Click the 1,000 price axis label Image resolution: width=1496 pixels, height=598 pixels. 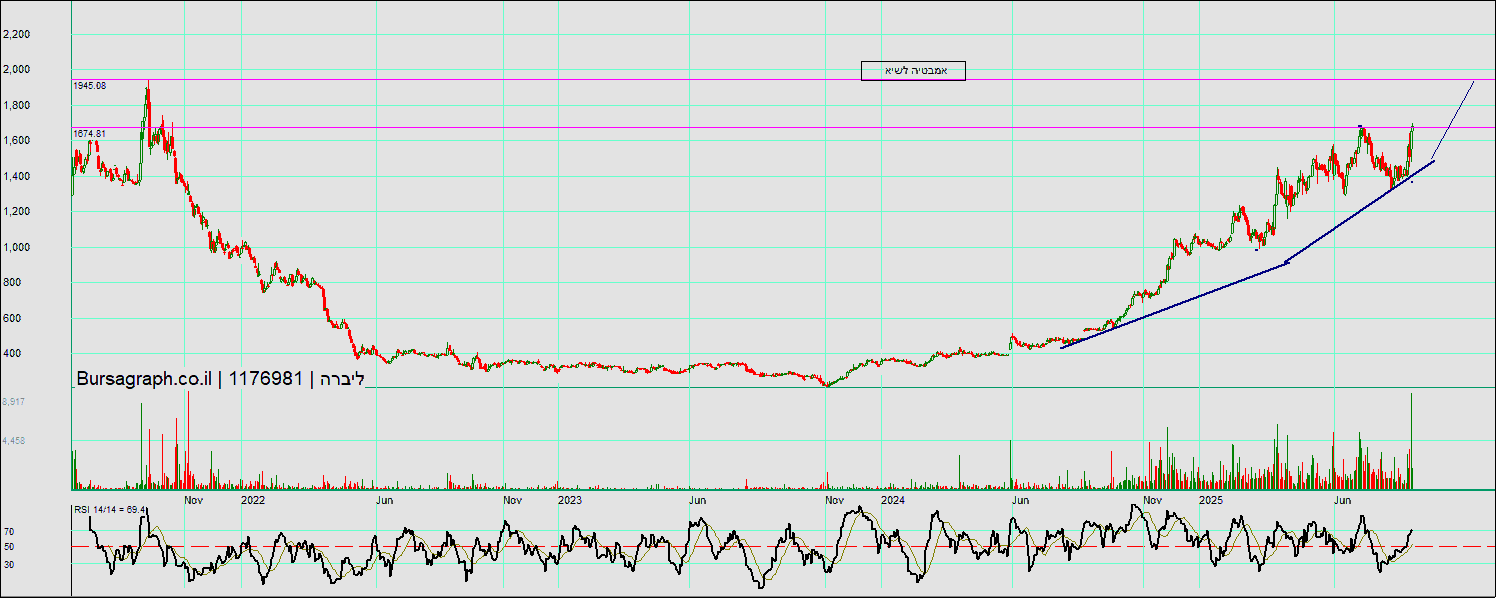point(17,247)
